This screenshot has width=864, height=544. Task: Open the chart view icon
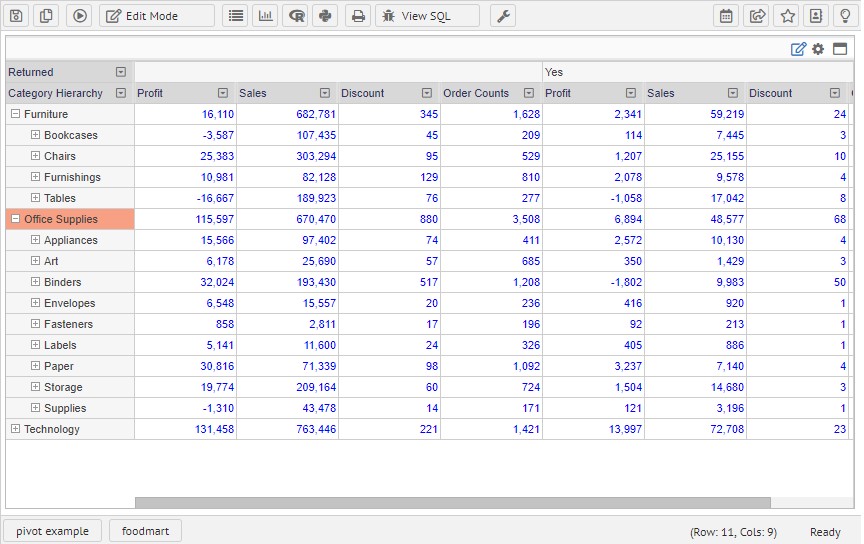[x=265, y=16]
